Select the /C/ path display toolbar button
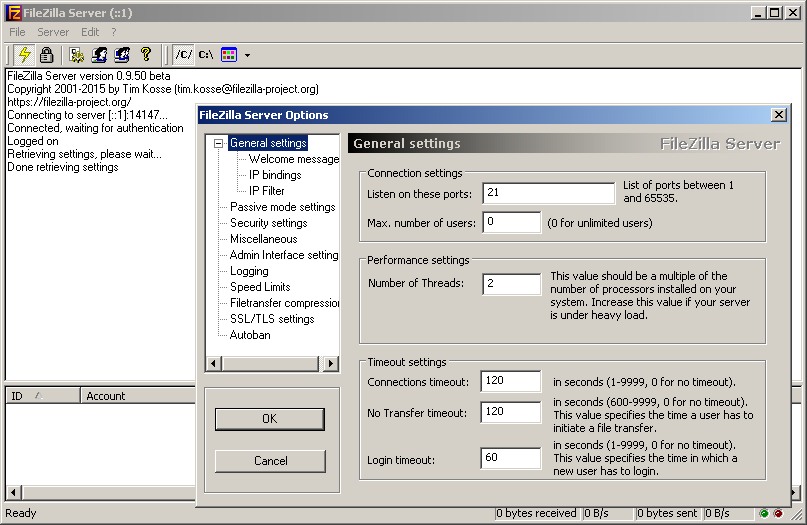This screenshot has height=525, width=807. point(184,55)
